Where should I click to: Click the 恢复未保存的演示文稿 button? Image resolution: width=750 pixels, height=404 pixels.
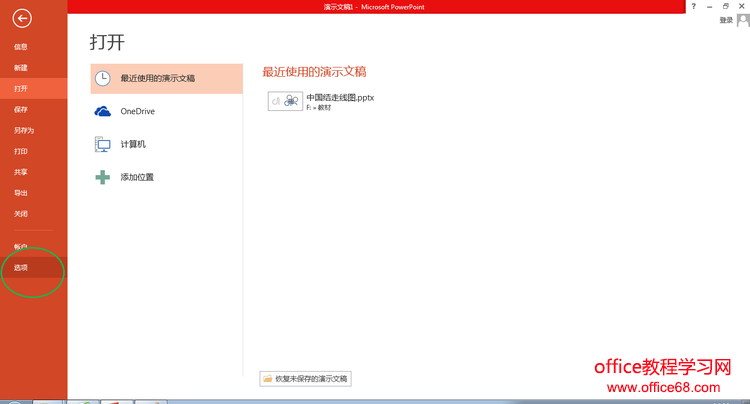click(306, 379)
